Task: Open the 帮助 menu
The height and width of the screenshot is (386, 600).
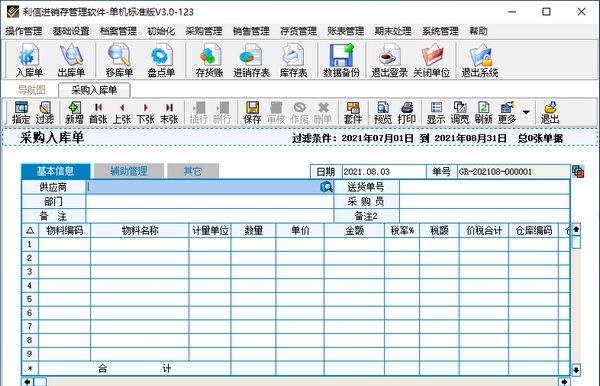Action: pyautogui.click(x=478, y=31)
